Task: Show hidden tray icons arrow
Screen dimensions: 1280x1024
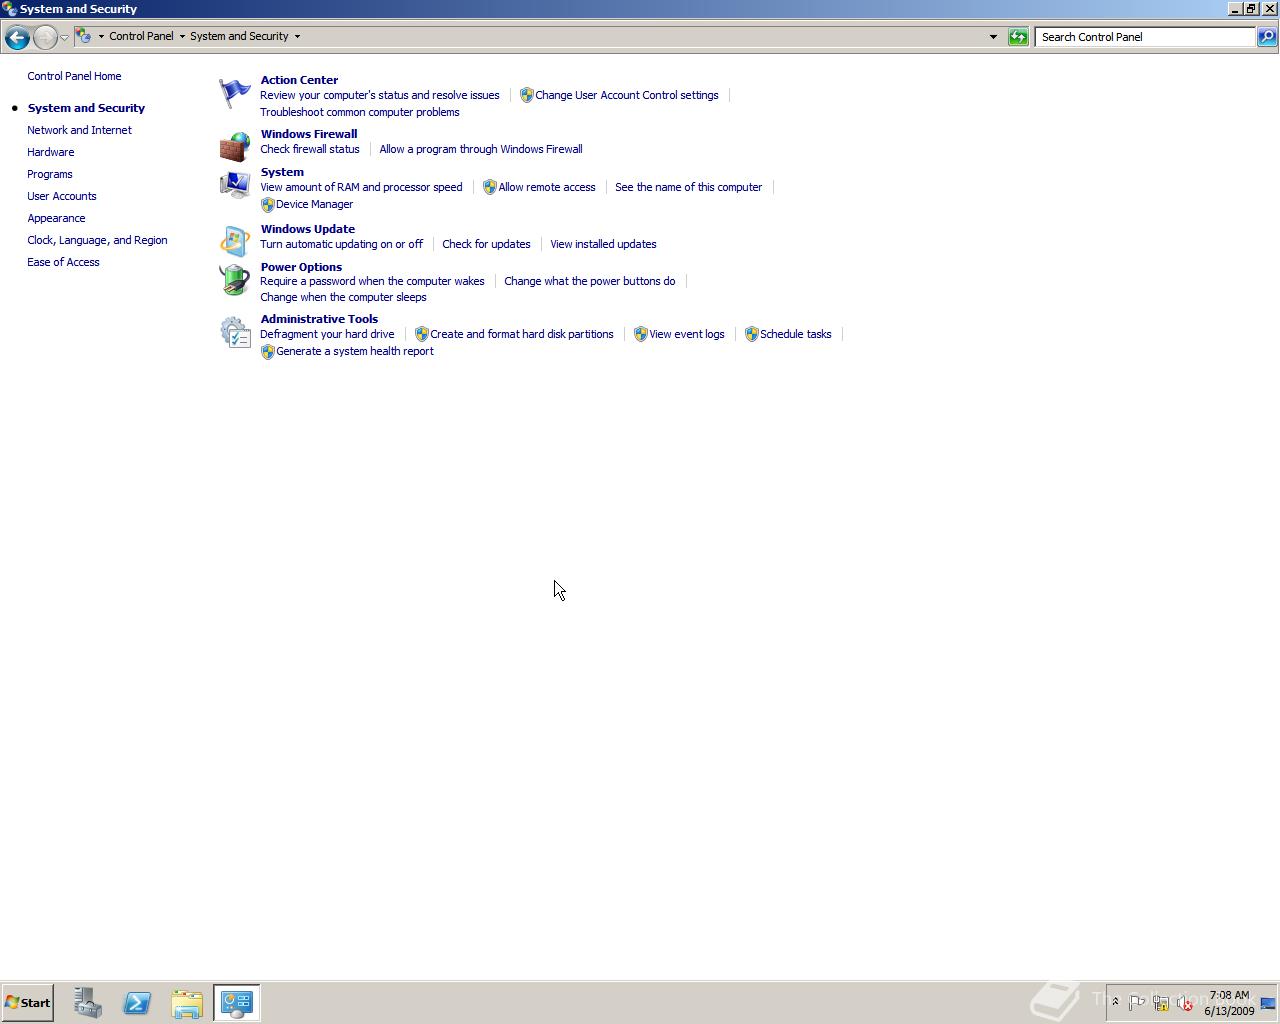Action: pos(1115,1002)
